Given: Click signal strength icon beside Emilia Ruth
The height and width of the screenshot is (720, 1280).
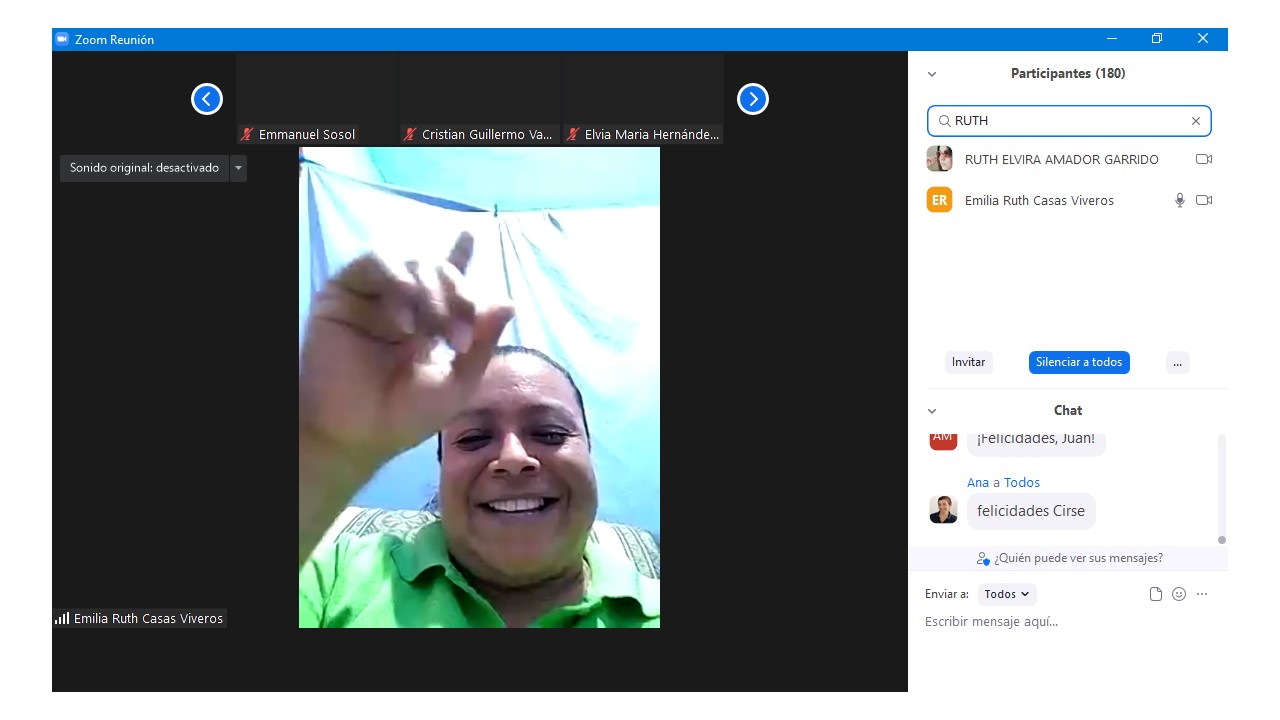Looking at the screenshot, I should [62, 619].
